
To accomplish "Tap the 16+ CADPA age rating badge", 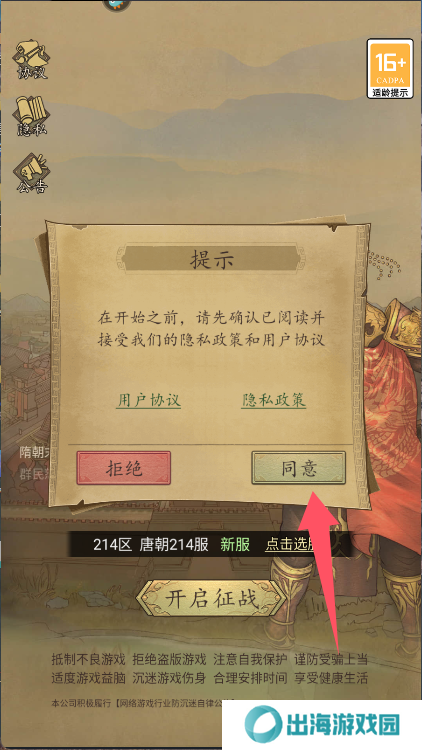I will [390, 69].
